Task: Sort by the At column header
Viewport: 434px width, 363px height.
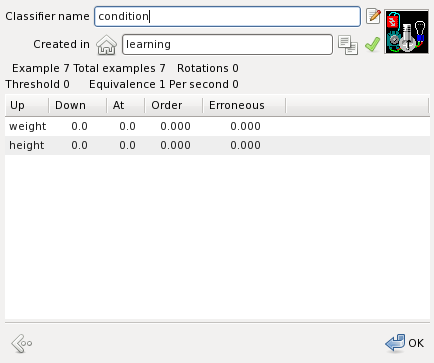Action: (126, 105)
